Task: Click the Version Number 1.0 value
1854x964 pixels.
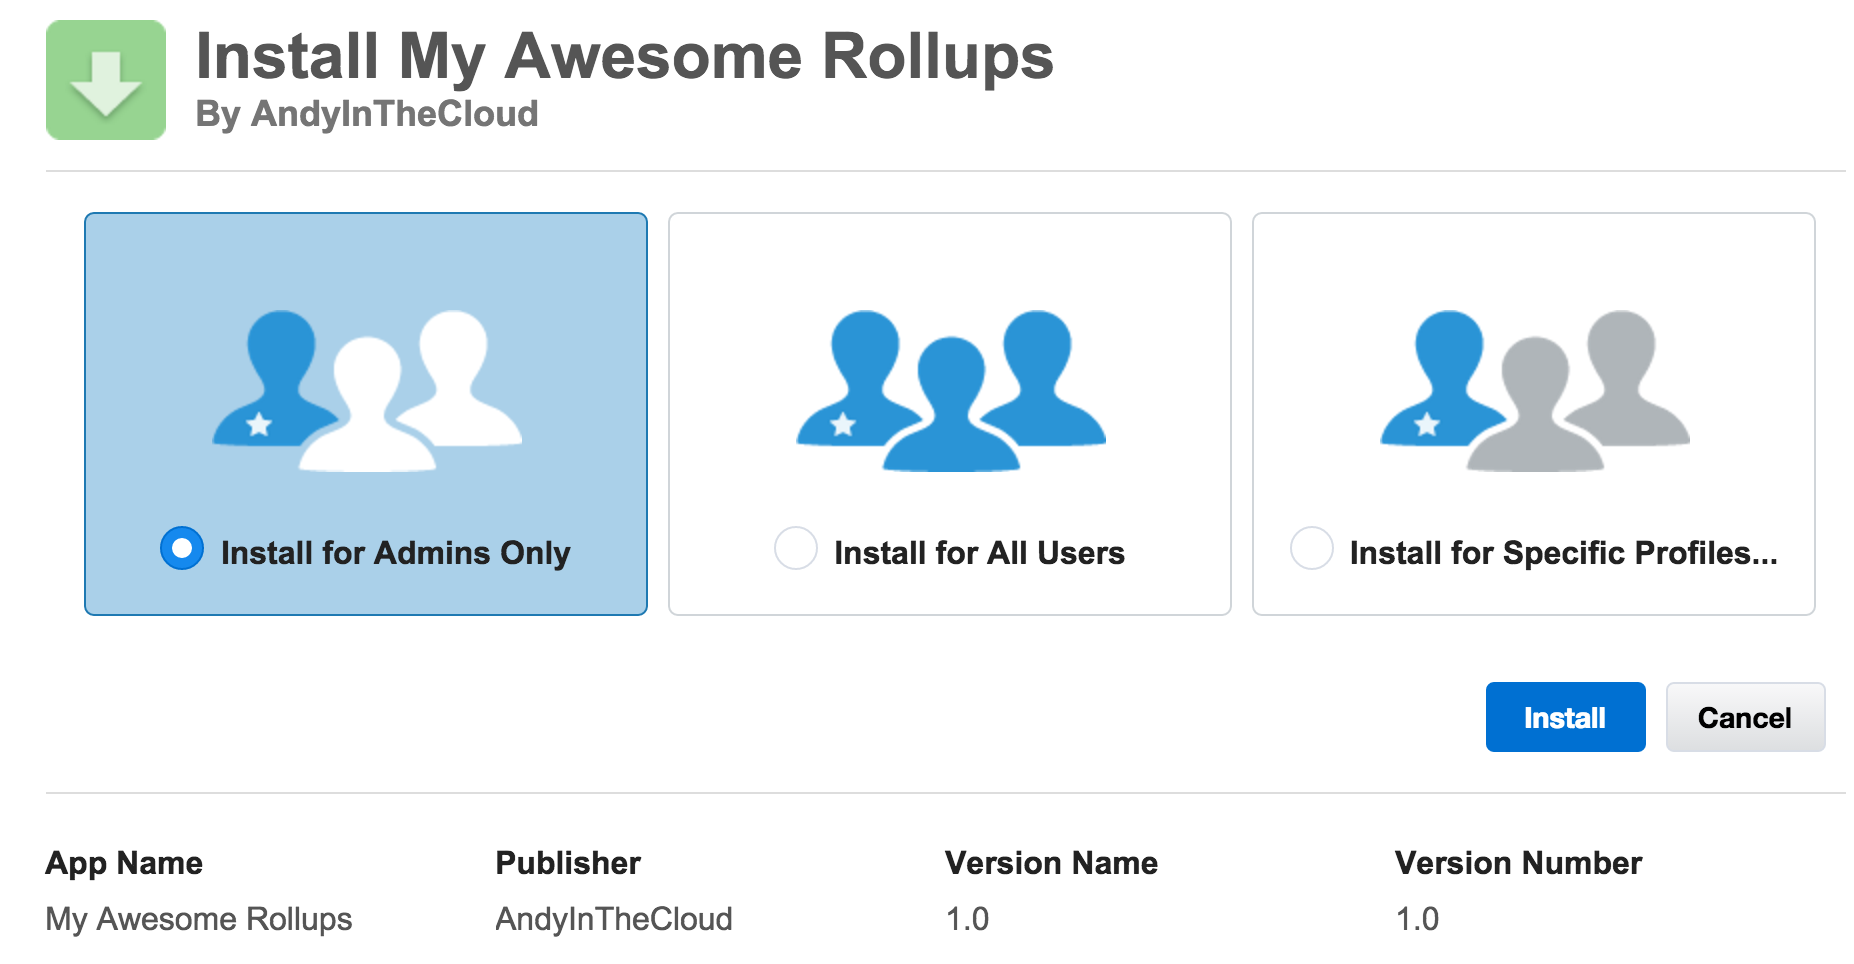Action: click(1415, 918)
